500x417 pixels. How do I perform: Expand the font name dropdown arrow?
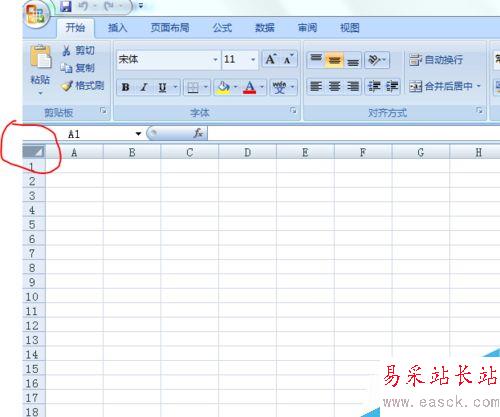[216, 60]
